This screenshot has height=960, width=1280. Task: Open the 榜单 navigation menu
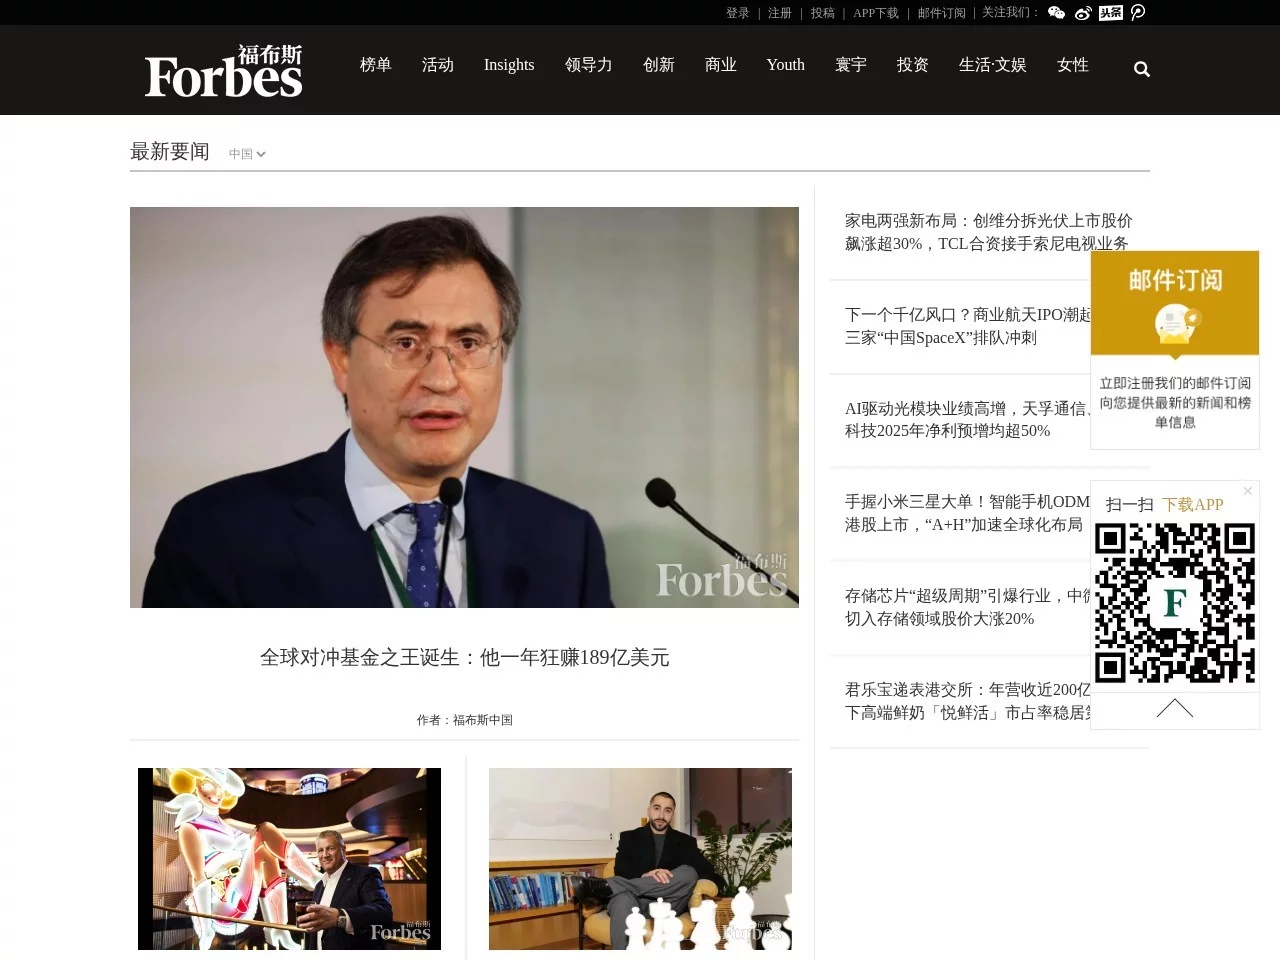(375, 65)
